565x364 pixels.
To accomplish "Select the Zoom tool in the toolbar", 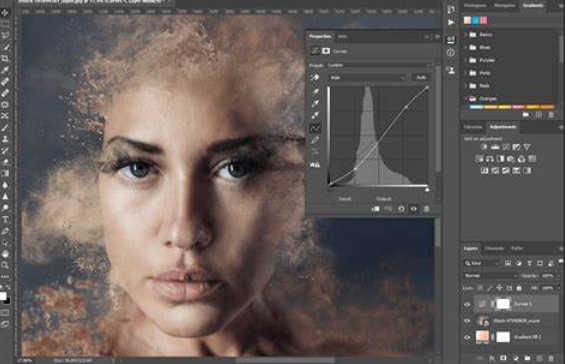I will click(5, 266).
